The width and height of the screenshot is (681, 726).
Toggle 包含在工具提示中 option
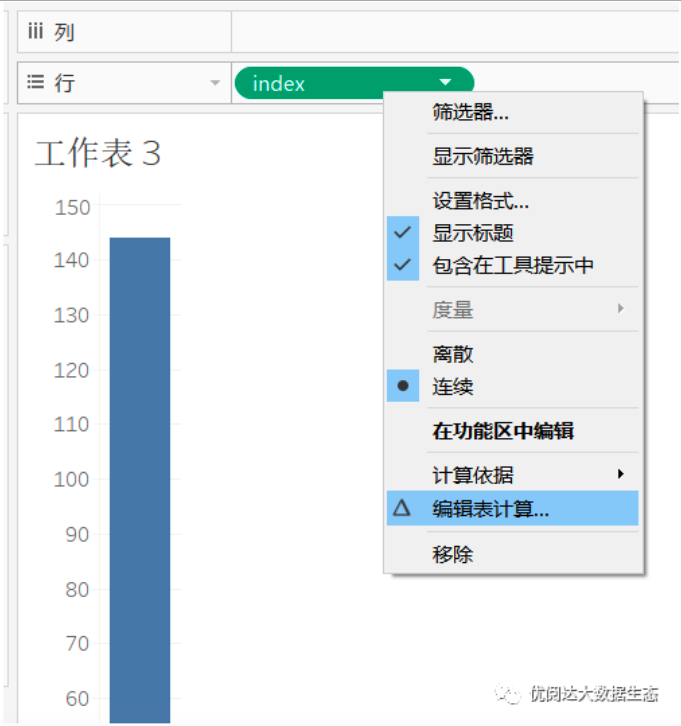tap(513, 265)
